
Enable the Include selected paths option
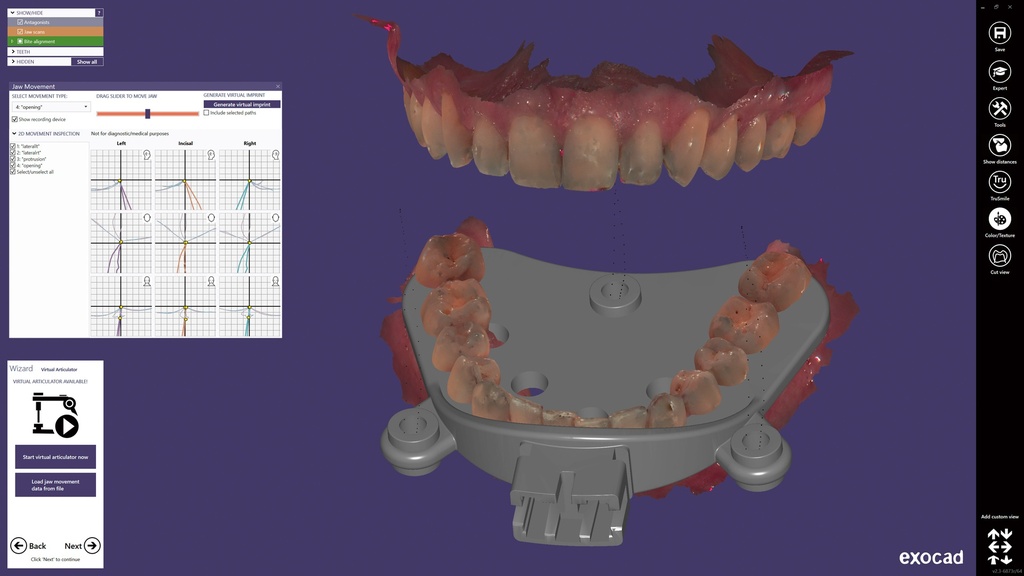[206, 112]
